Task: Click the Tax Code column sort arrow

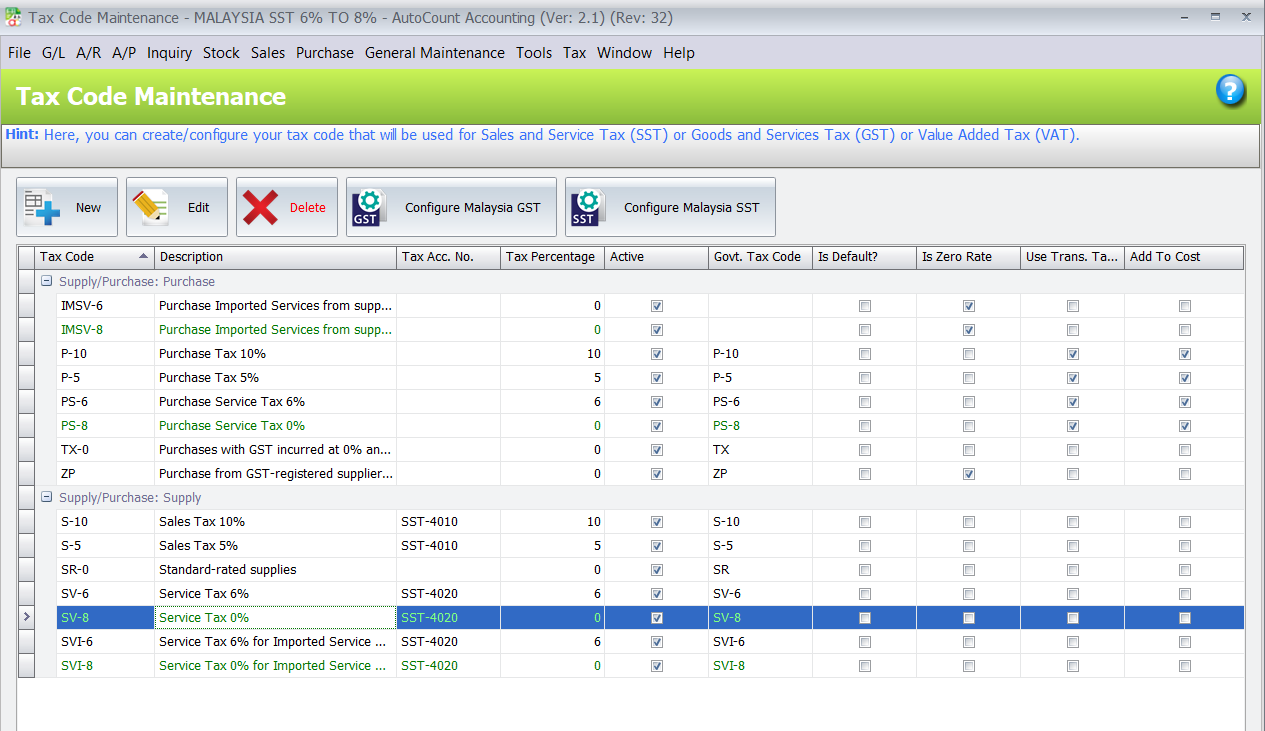Action: click(143, 257)
